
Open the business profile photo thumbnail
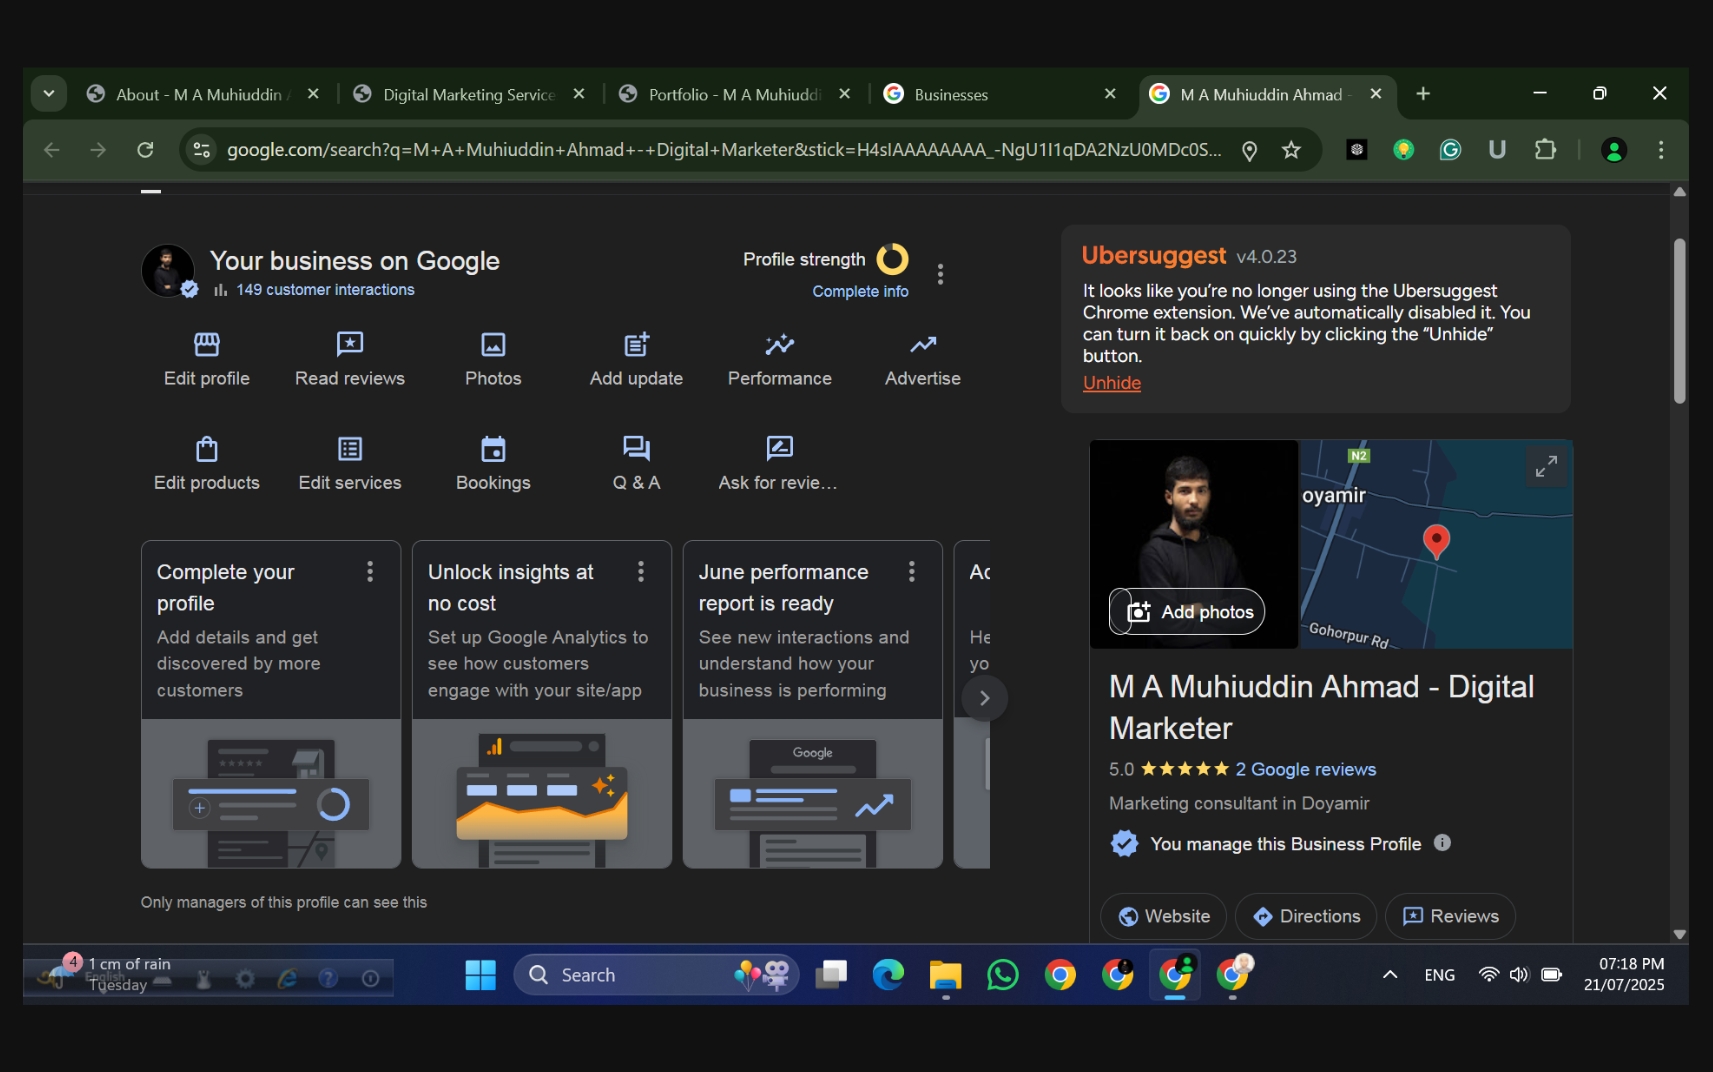click(x=168, y=271)
